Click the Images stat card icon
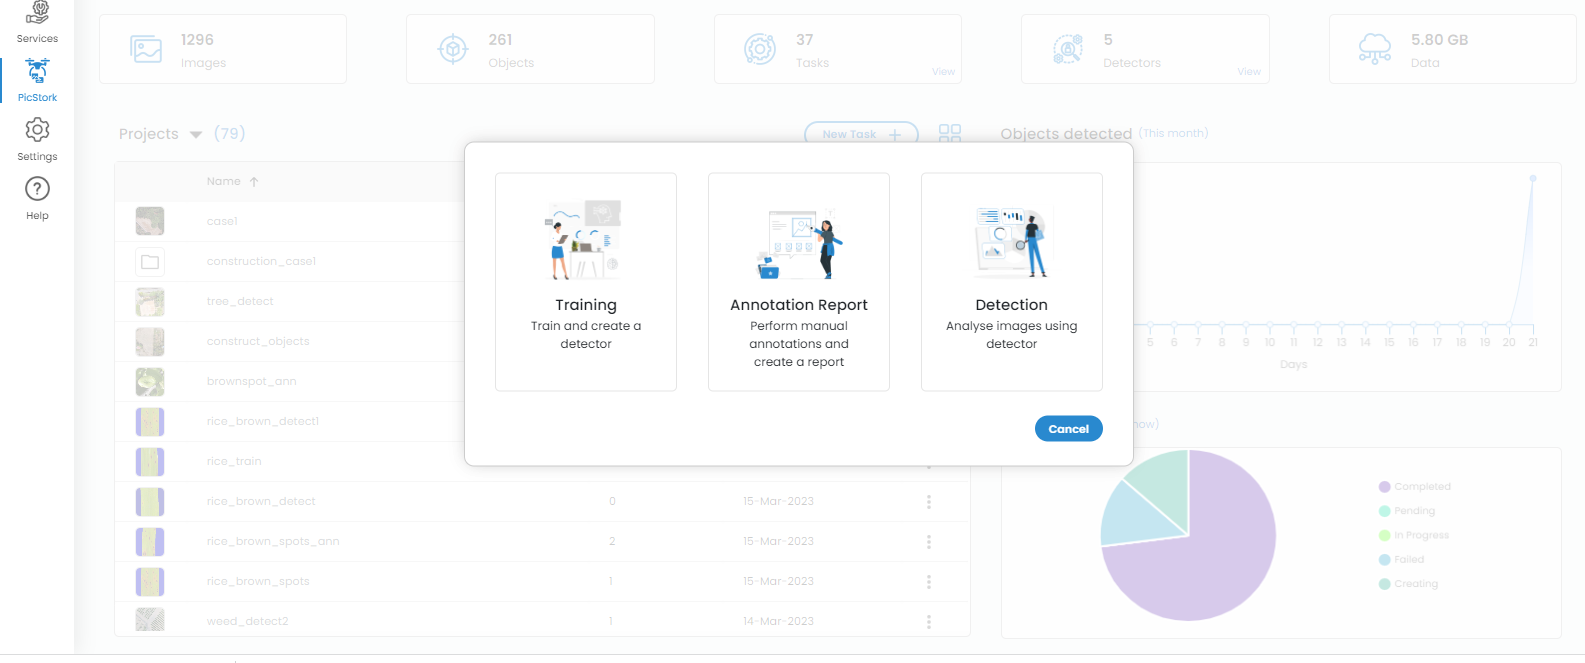The height and width of the screenshot is (663, 1585). pos(147,49)
